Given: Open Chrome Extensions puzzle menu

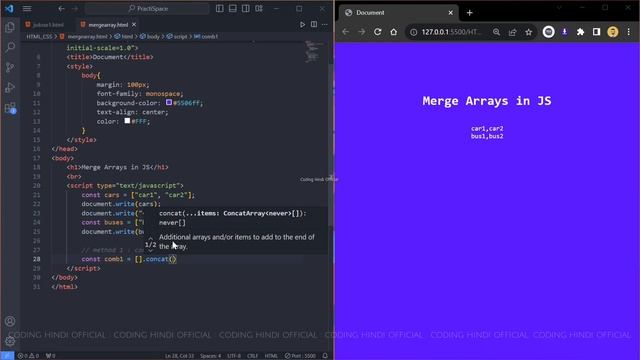Looking at the screenshot, I should point(580,32).
